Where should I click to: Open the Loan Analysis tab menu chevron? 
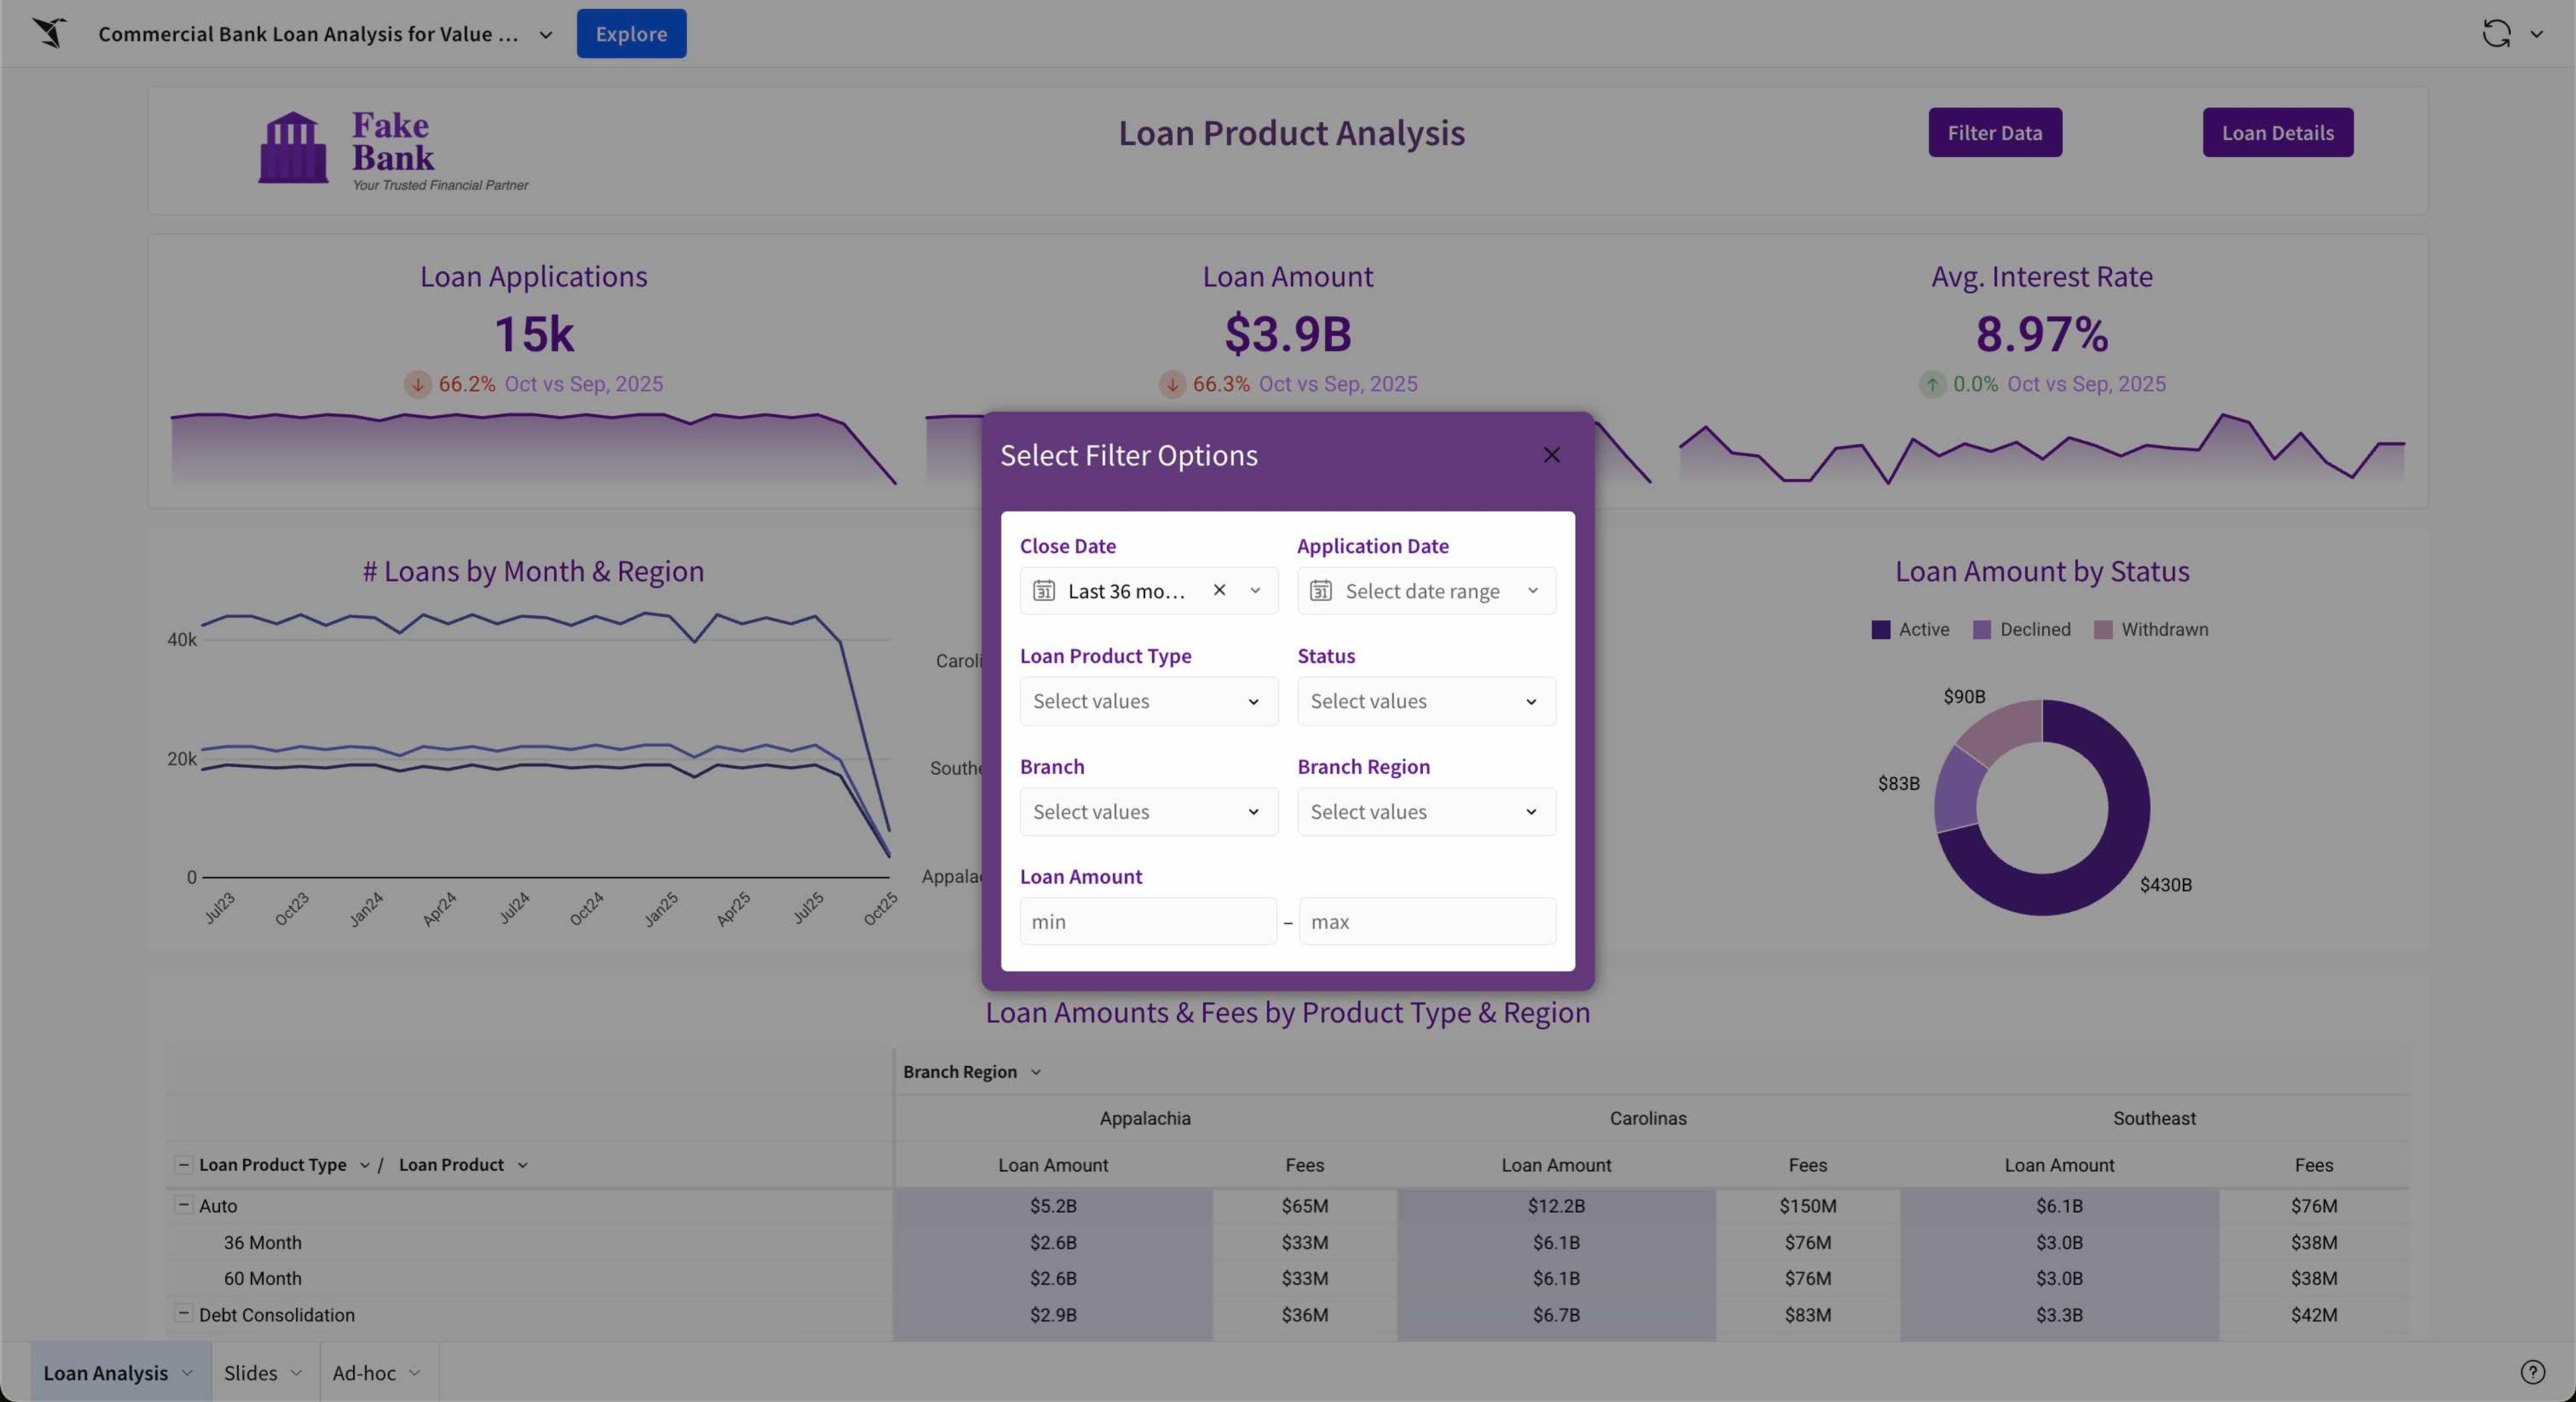[187, 1373]
